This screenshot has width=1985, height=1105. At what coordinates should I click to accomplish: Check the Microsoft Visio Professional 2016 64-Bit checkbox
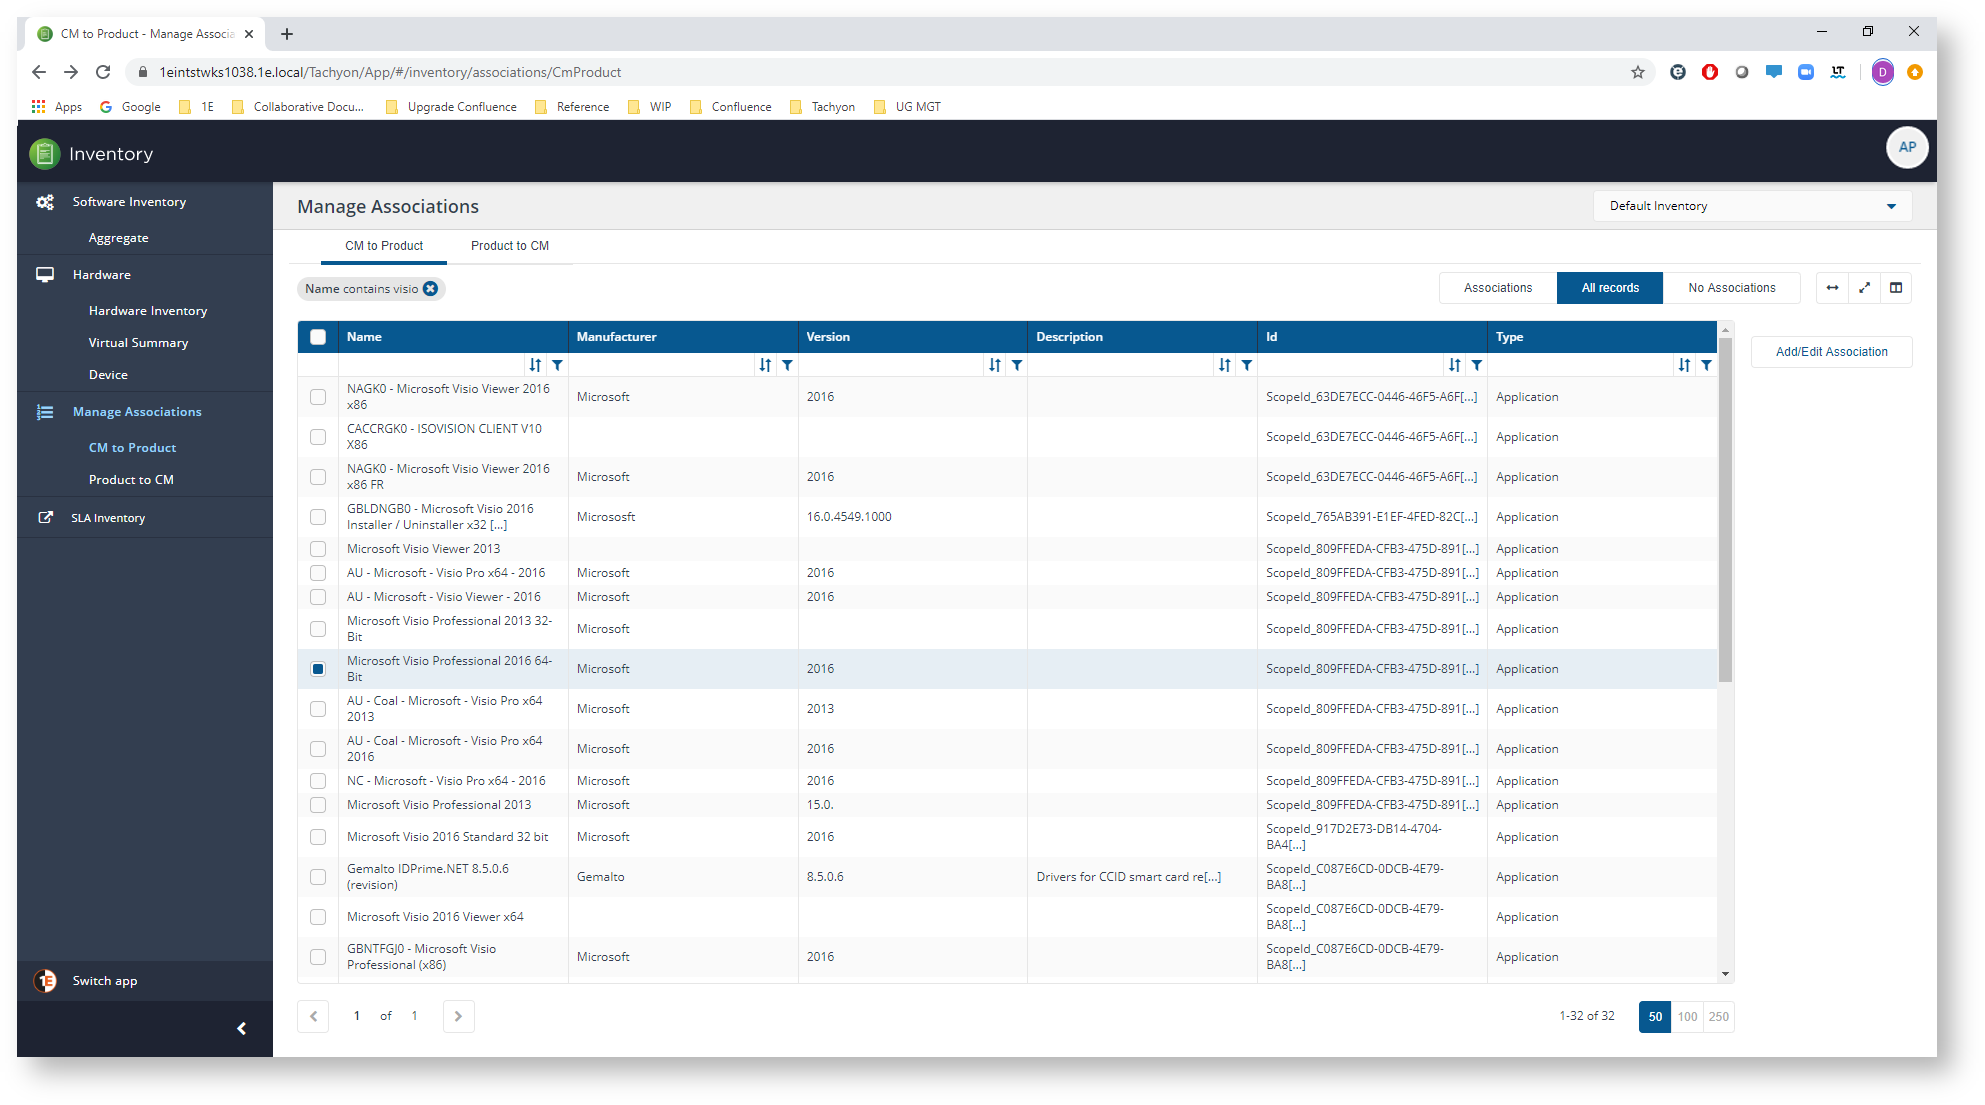[x=316, y=670]
